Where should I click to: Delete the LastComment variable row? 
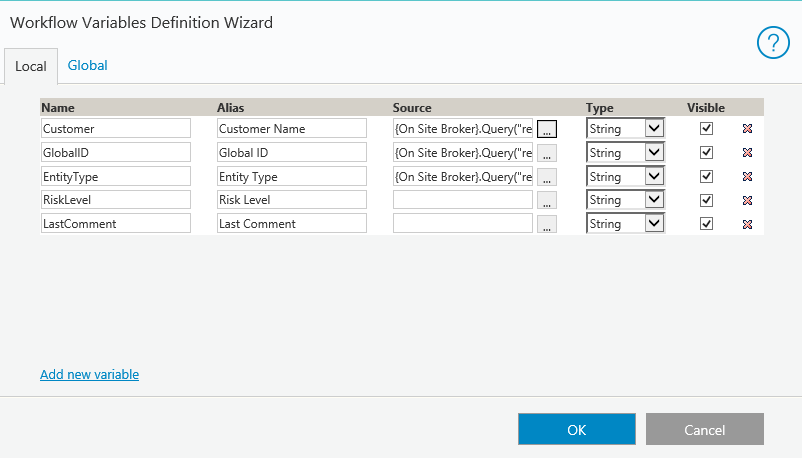pyautogui.click(x=747, y=224)
